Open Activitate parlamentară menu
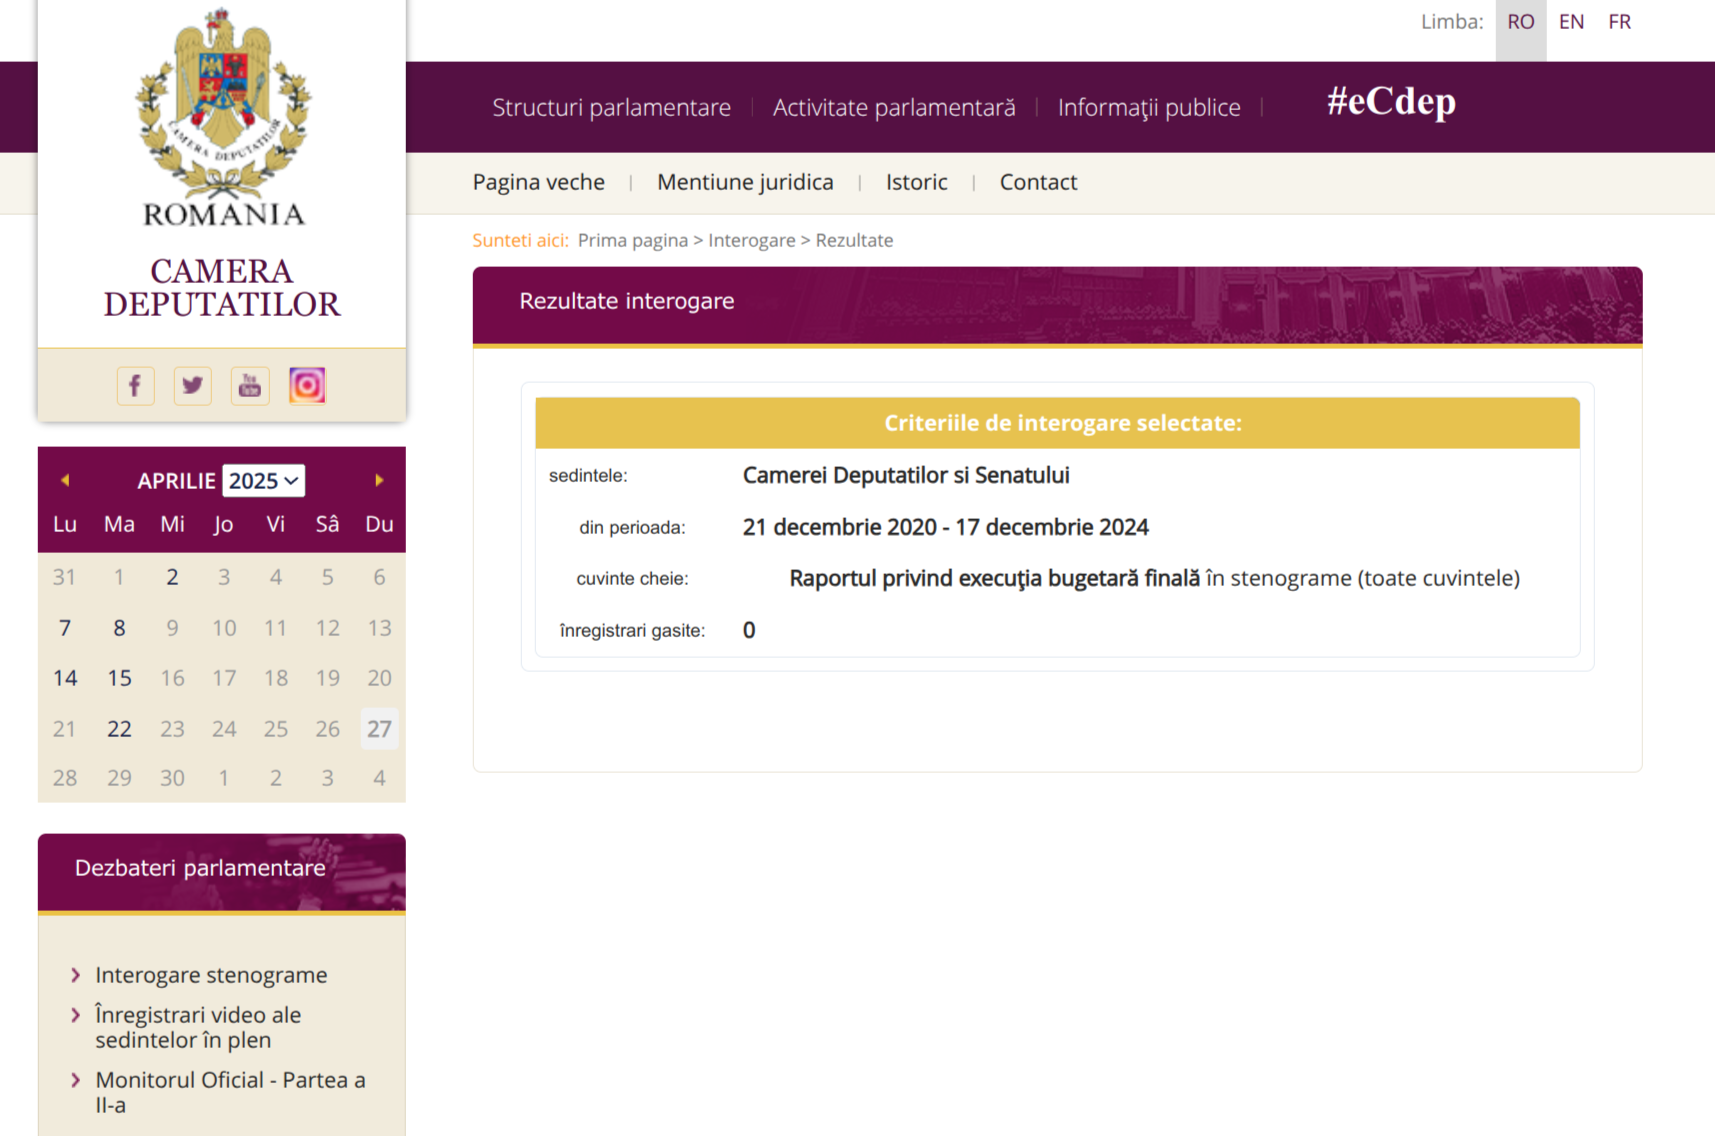 coord(894,107)
